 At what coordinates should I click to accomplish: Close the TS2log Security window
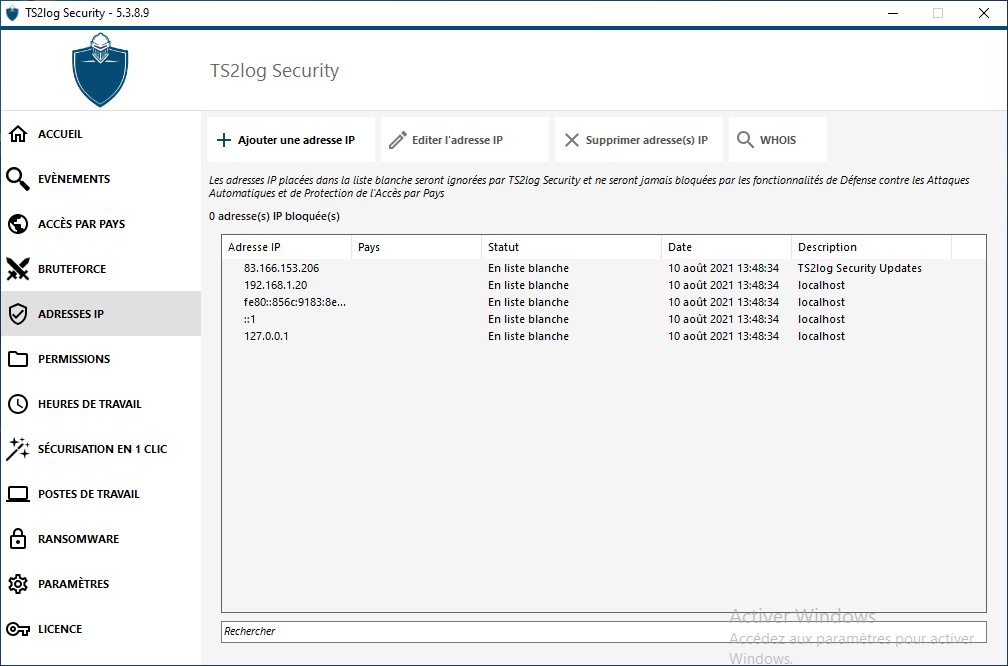[984, 13]
